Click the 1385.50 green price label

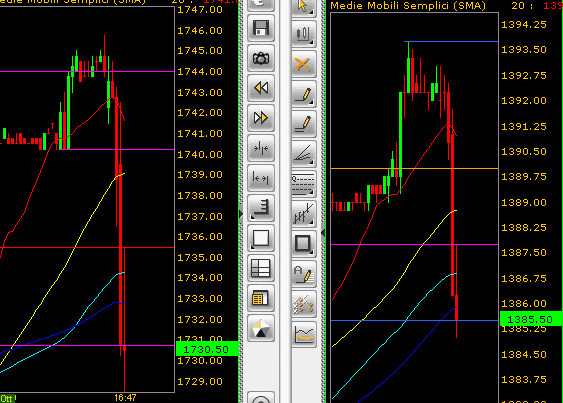point(531,319)
